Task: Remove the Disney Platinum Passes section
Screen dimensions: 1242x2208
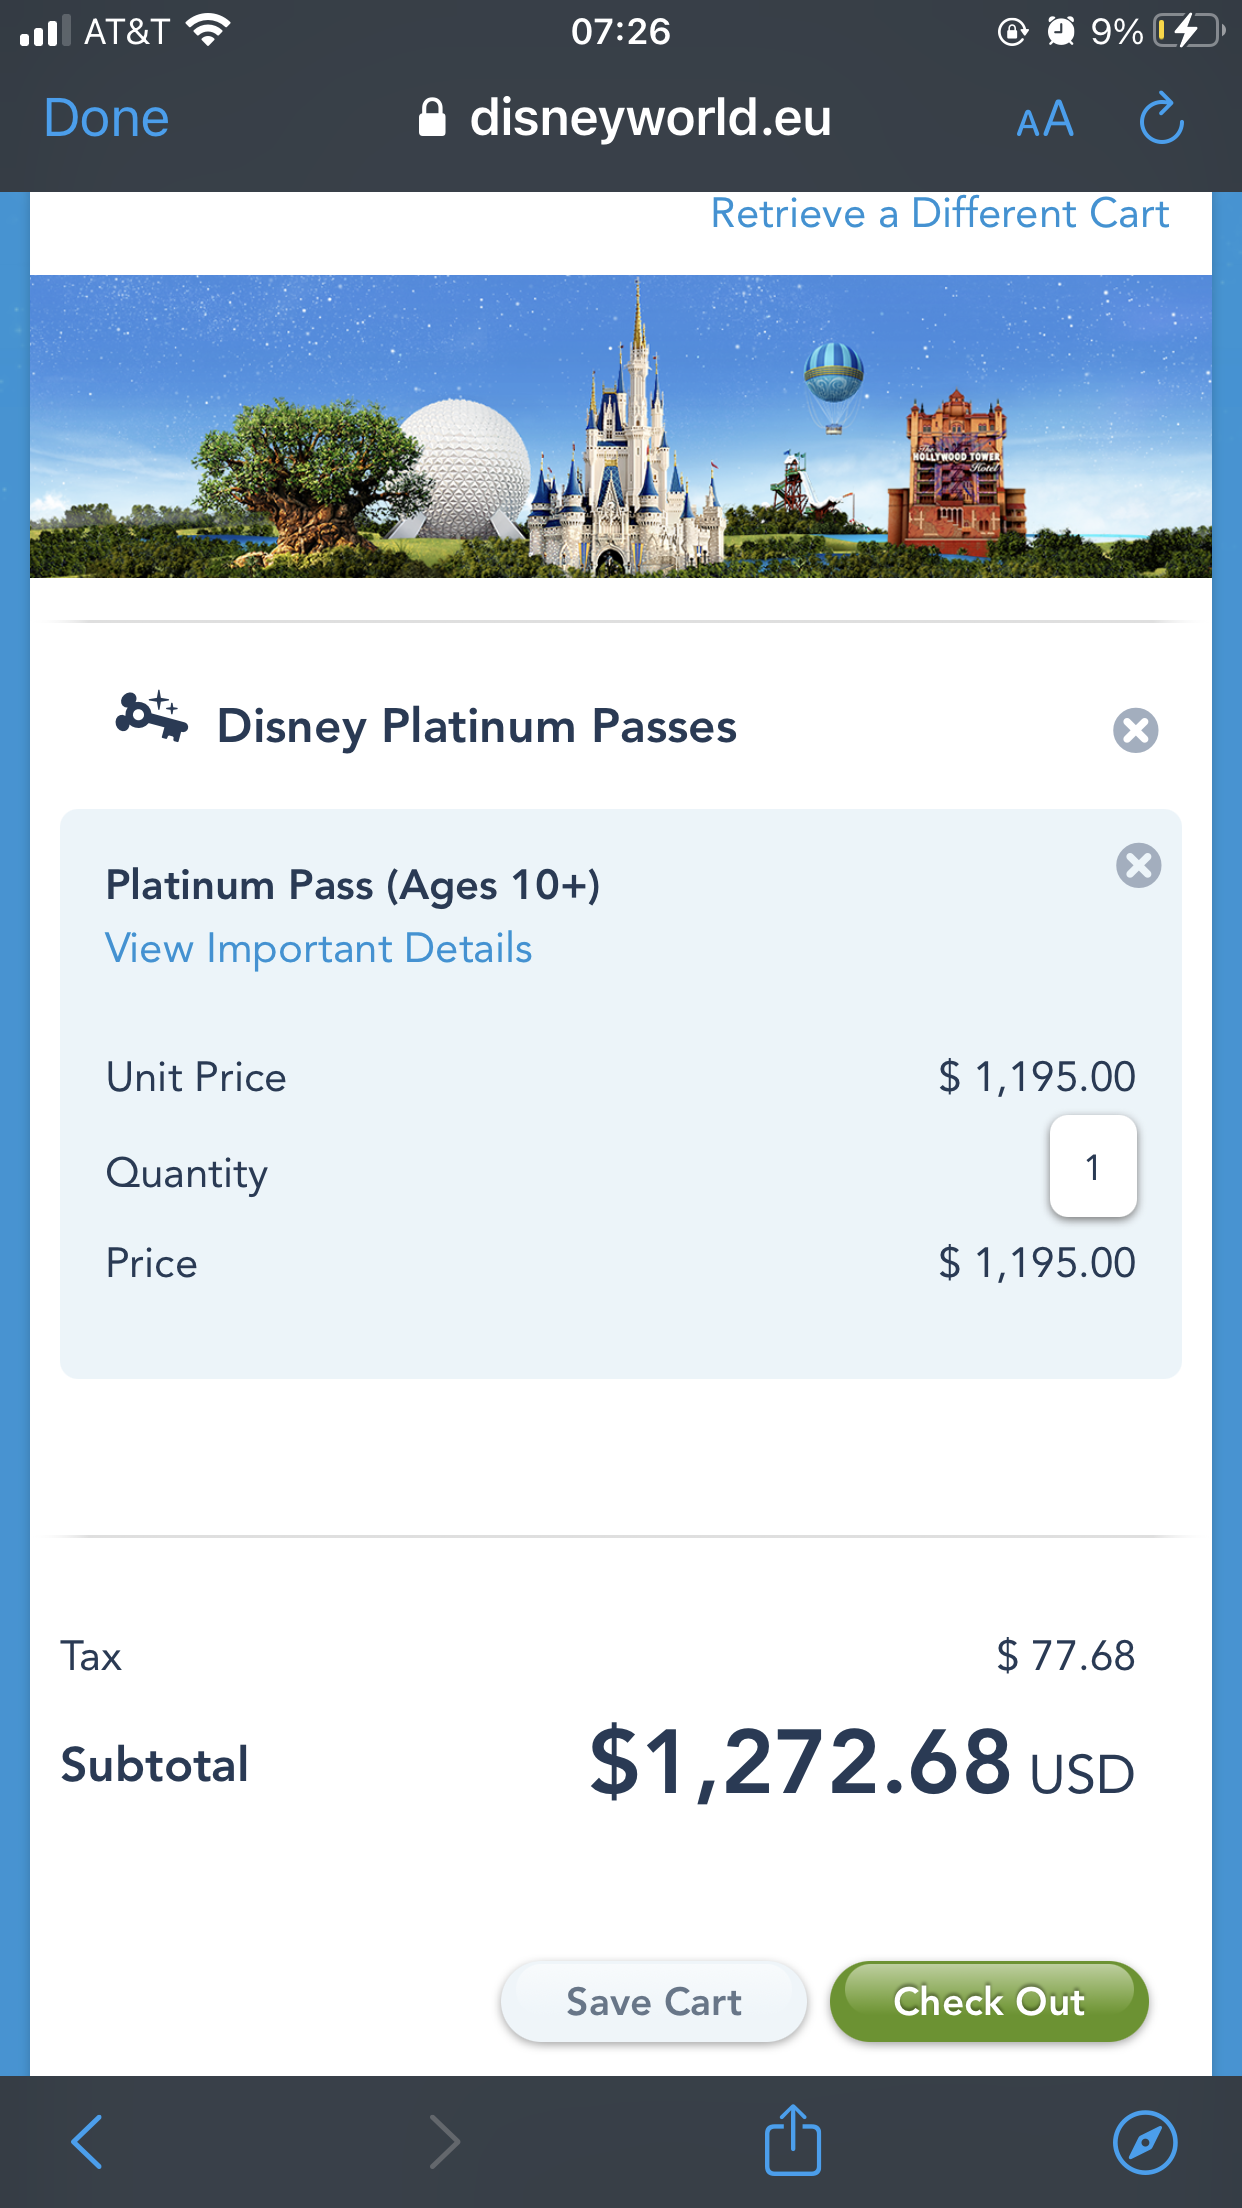Action: [x=1135, y=730]
